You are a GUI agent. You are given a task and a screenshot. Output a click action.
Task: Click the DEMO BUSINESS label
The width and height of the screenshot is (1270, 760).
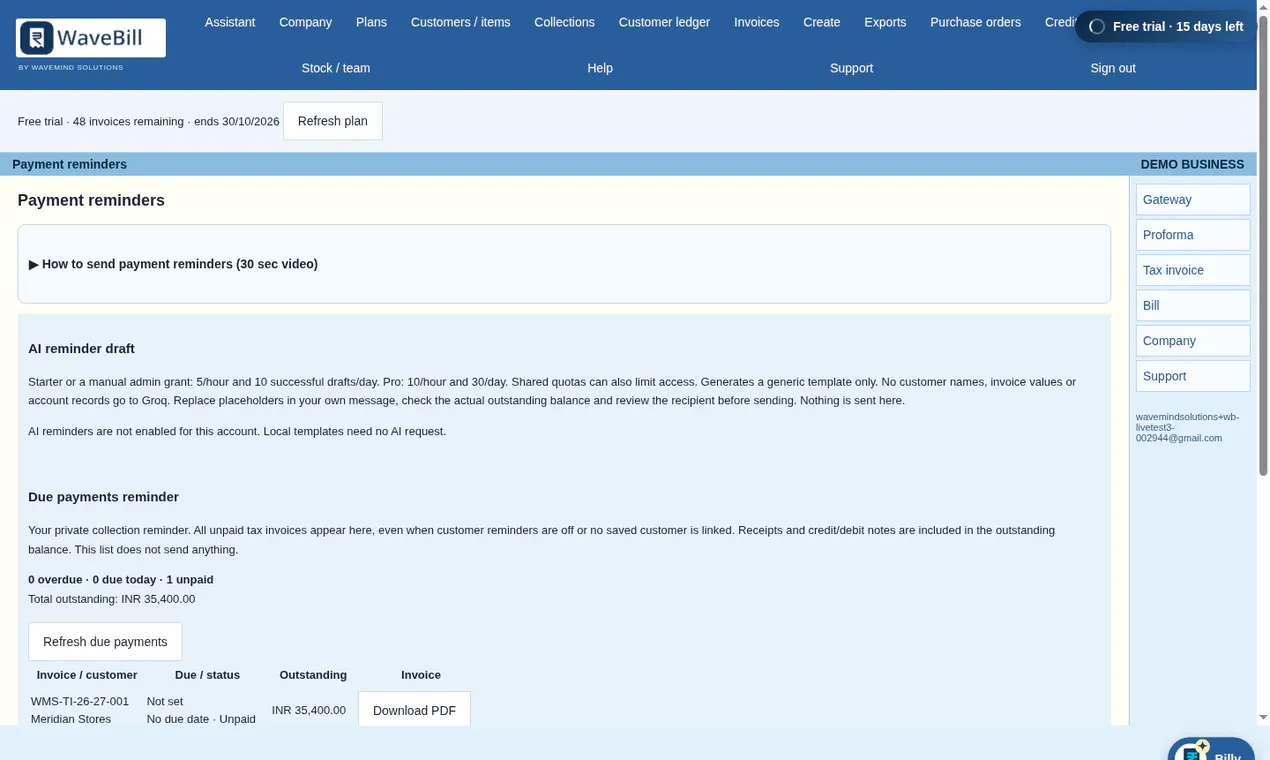click(1192, 164)
